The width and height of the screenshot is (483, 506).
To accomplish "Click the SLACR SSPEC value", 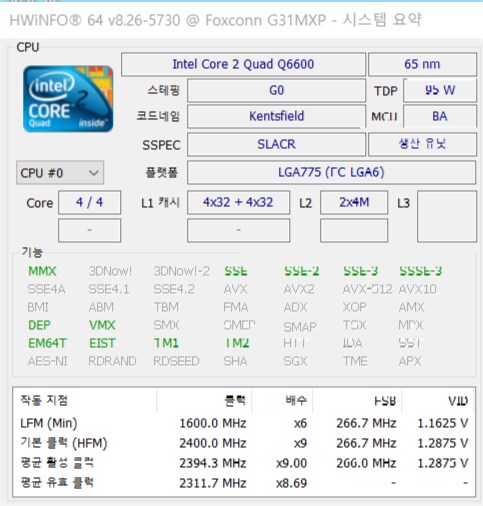I will 276,144.
